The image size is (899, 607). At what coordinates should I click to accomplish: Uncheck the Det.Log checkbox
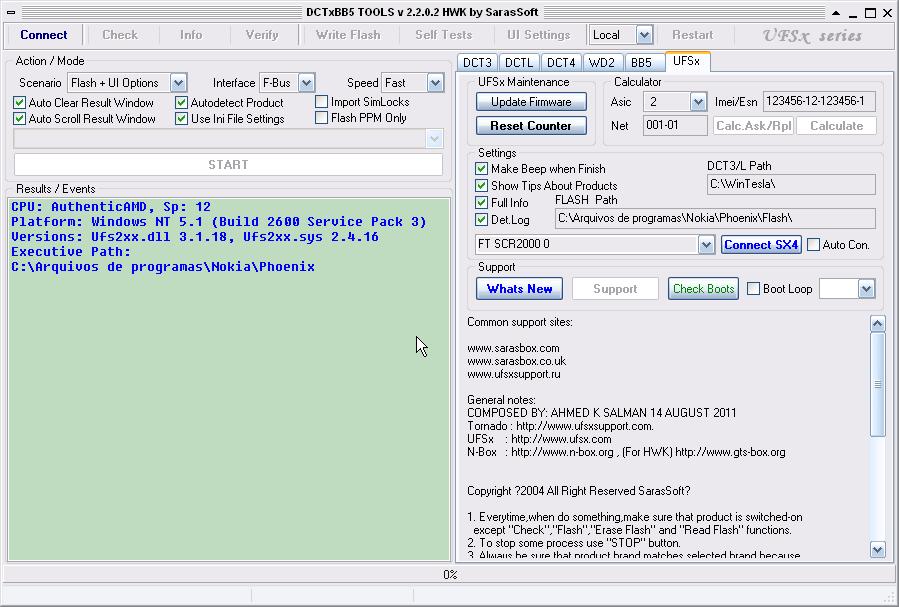482,220
